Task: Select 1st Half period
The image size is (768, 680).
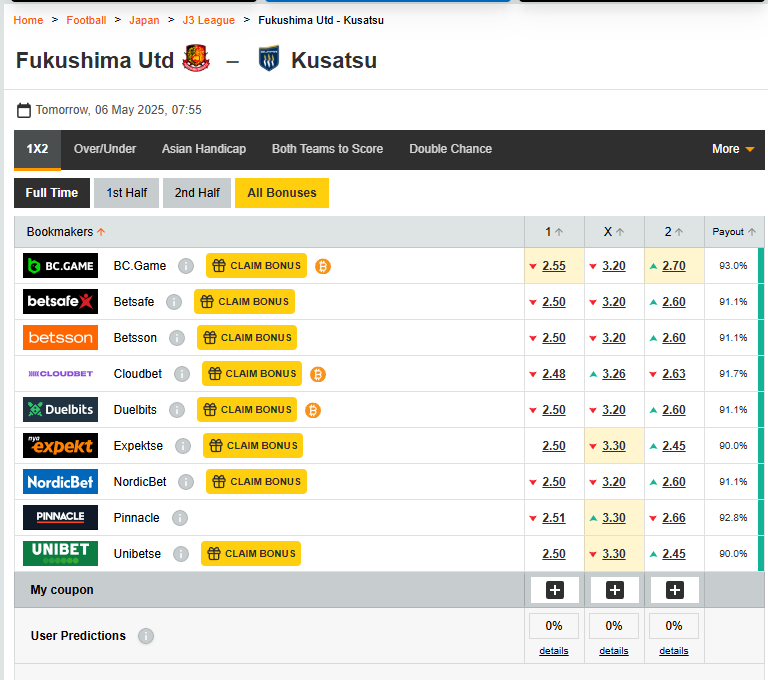Action: tap(126, 193)
